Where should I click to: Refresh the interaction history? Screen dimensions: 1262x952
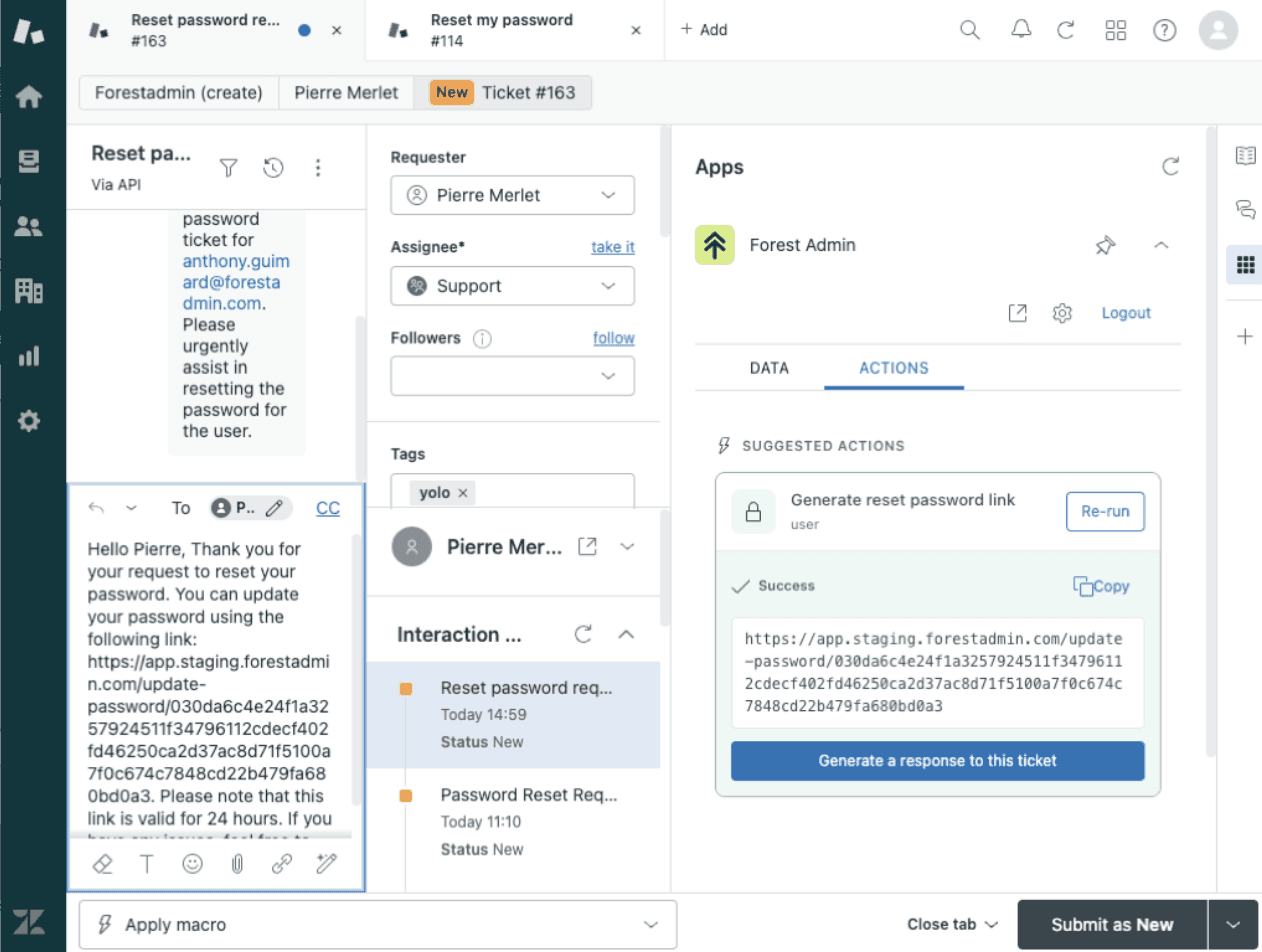click(584, 634)
